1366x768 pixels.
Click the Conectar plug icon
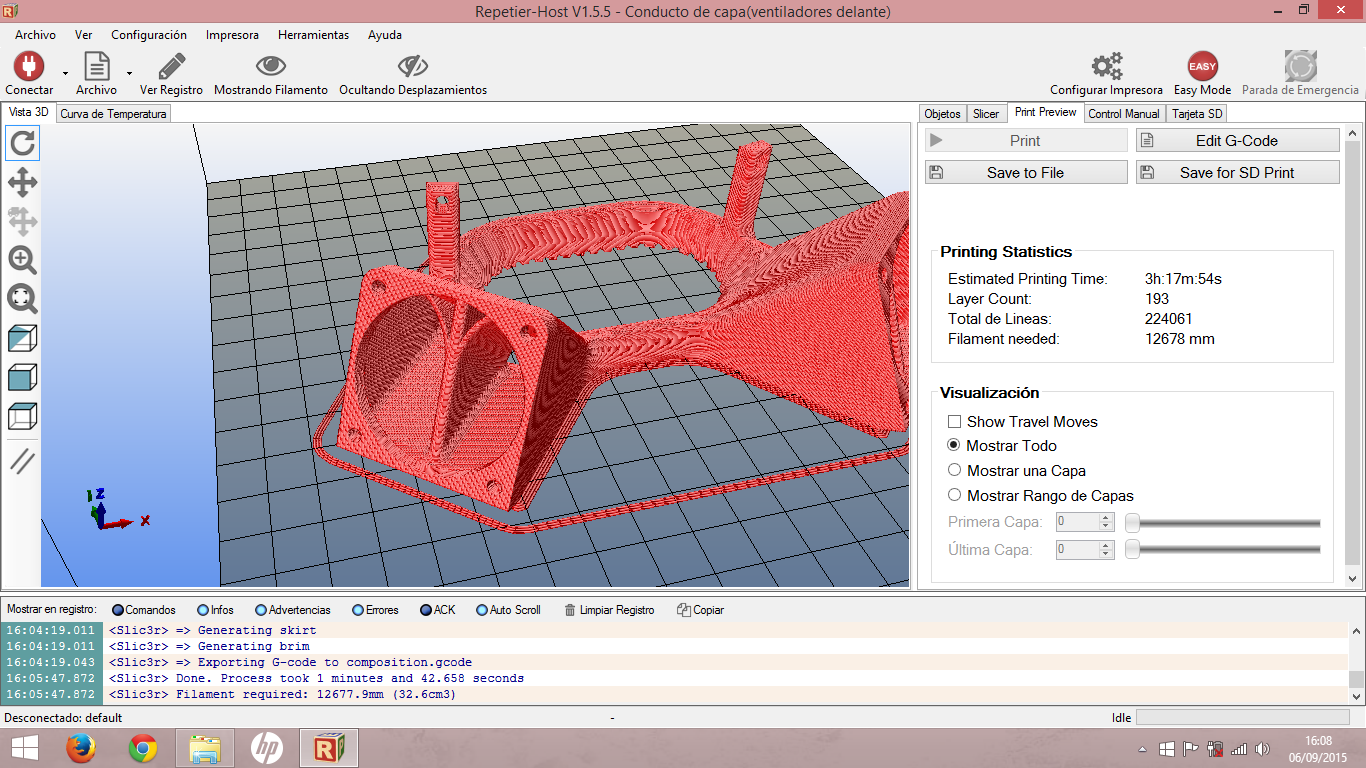29,66
